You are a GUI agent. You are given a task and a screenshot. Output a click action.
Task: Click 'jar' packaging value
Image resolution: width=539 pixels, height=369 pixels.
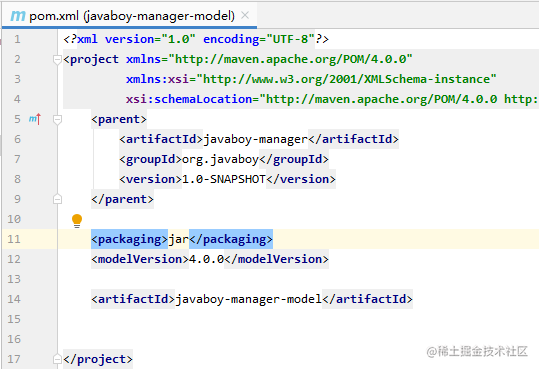click(x=178, y=239)
